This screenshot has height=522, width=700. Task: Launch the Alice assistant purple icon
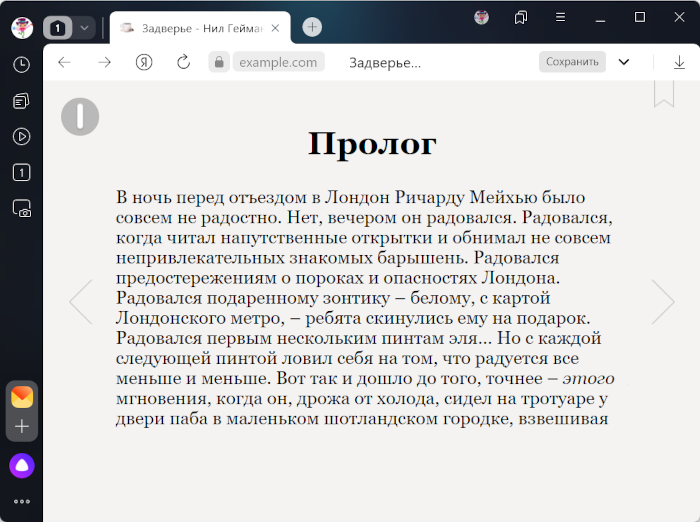[x=22, y=466]
